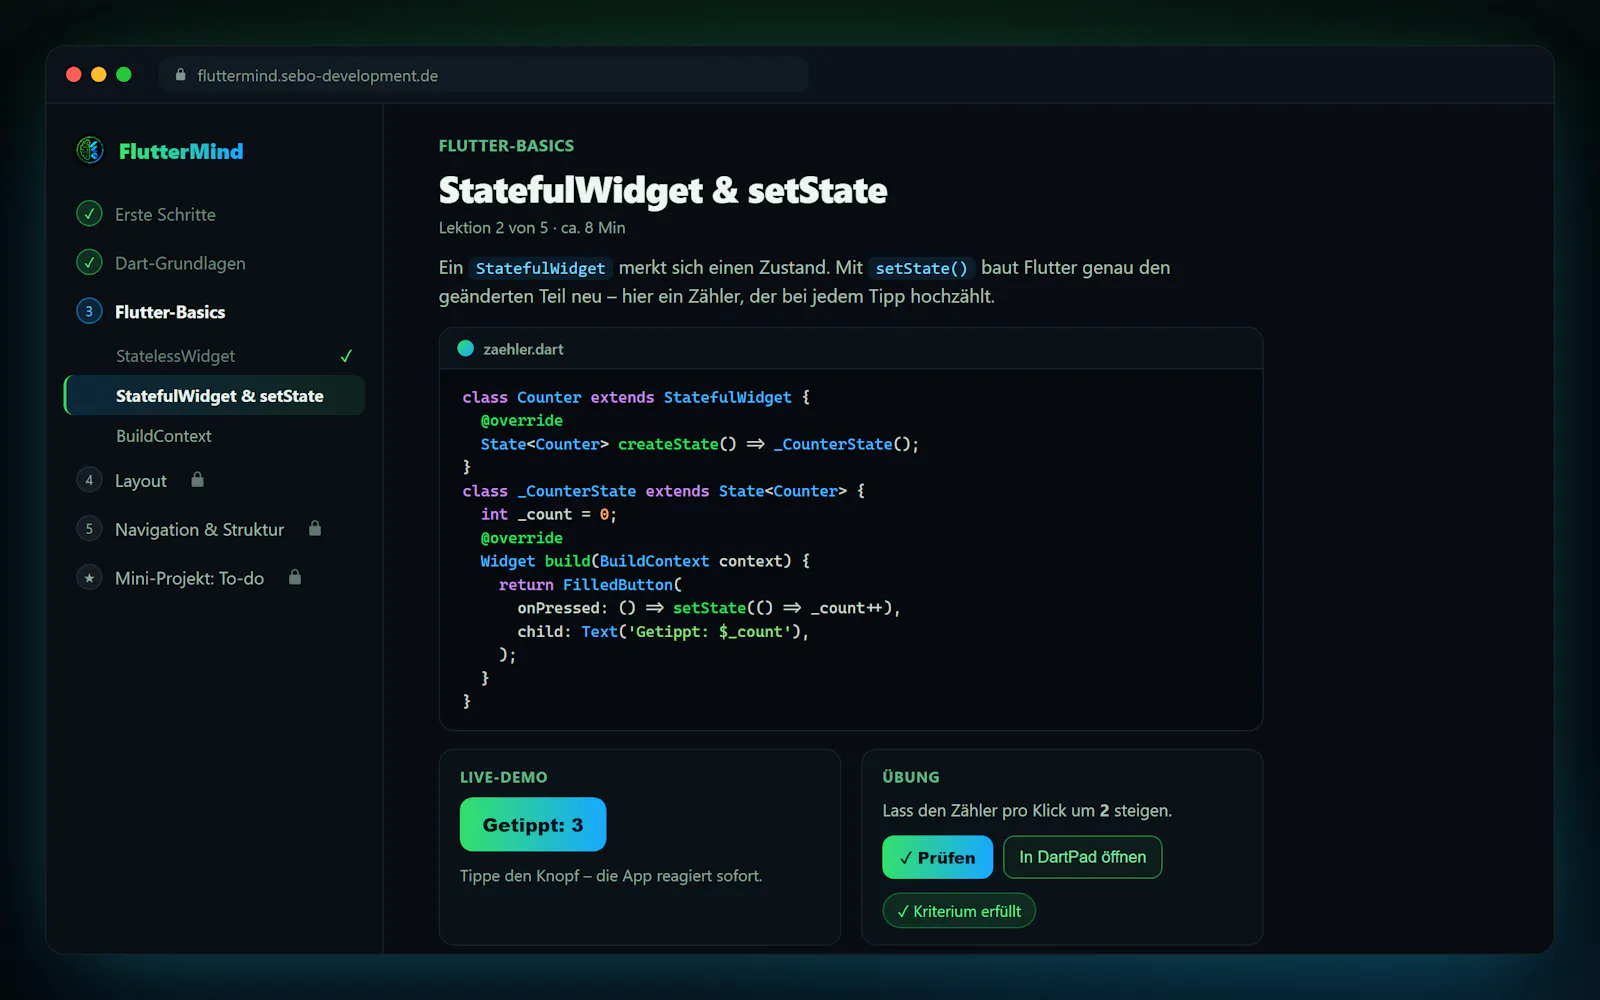Click the lock icon next to Layout
The height and width of the screenshot is (1000, 1600).
pos(198,480)
